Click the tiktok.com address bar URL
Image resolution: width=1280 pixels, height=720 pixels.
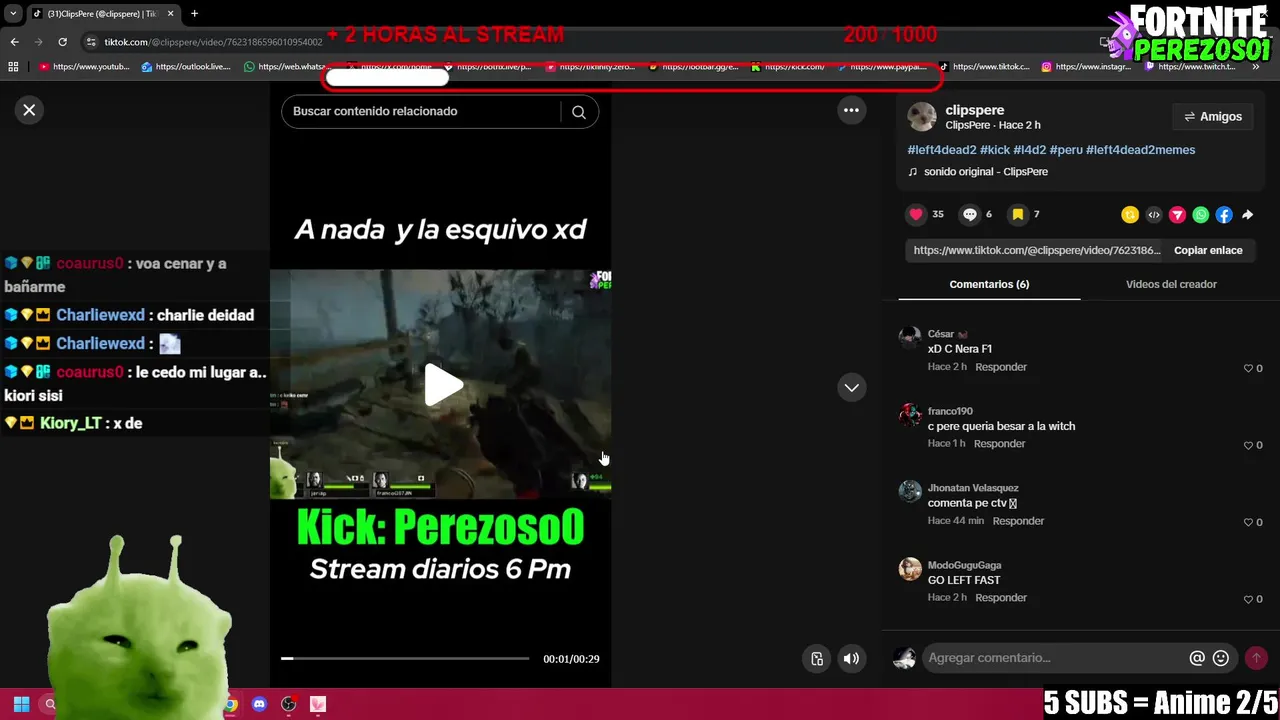pos(213,42)
